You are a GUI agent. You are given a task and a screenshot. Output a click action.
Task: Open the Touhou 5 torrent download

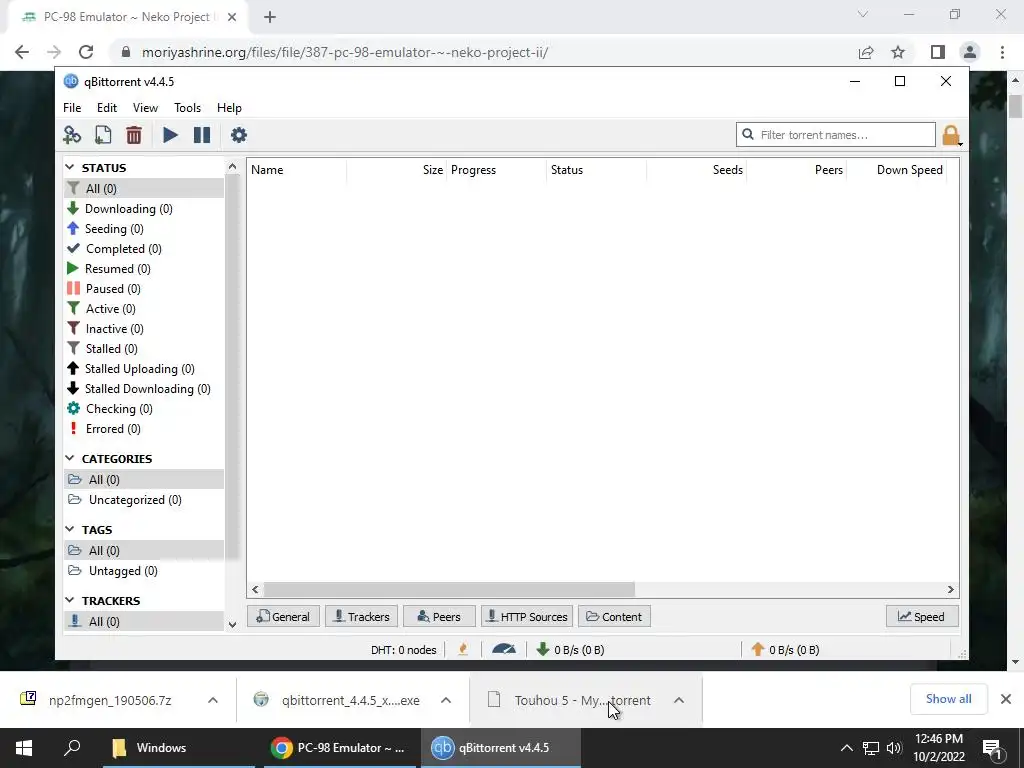[x=569, y=700]
